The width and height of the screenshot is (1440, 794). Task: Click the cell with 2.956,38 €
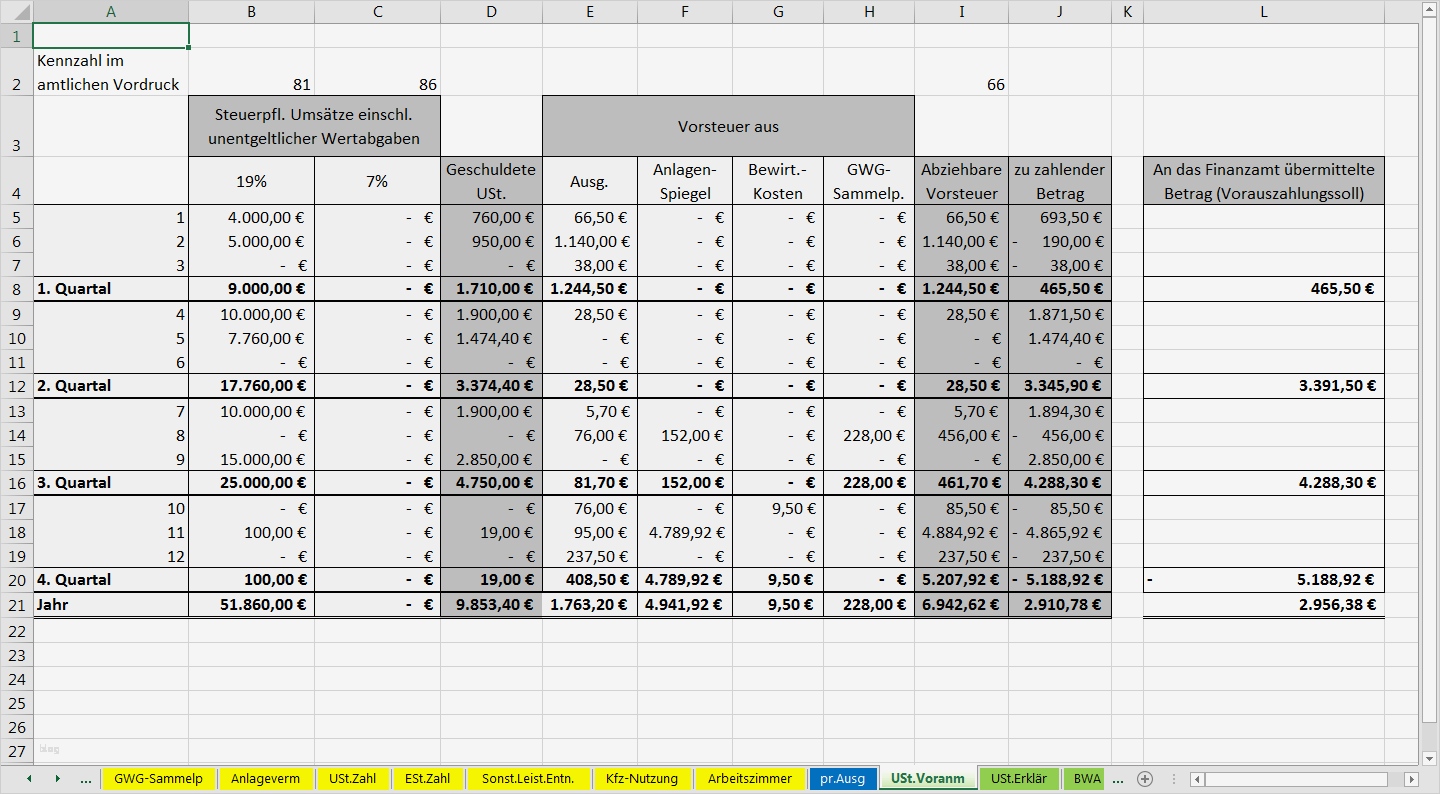tap(1264, 605)
